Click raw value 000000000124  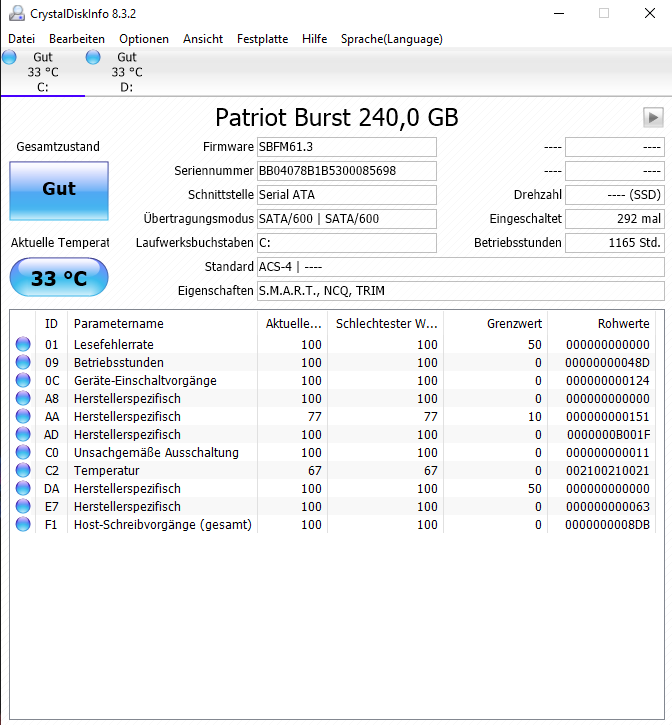[x=607, y=381]
